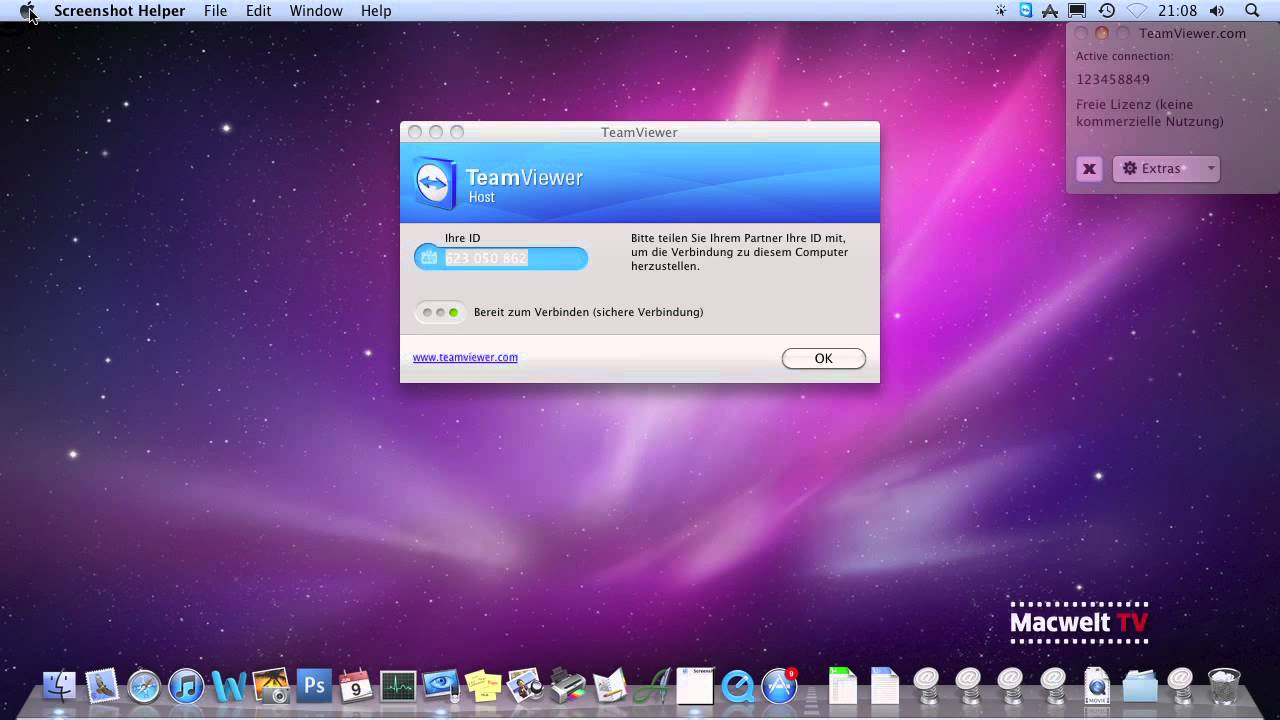Viewport: 1280px width, 720px height.
Task: Launch Preview from the Dock
Action: click(525, 686)
